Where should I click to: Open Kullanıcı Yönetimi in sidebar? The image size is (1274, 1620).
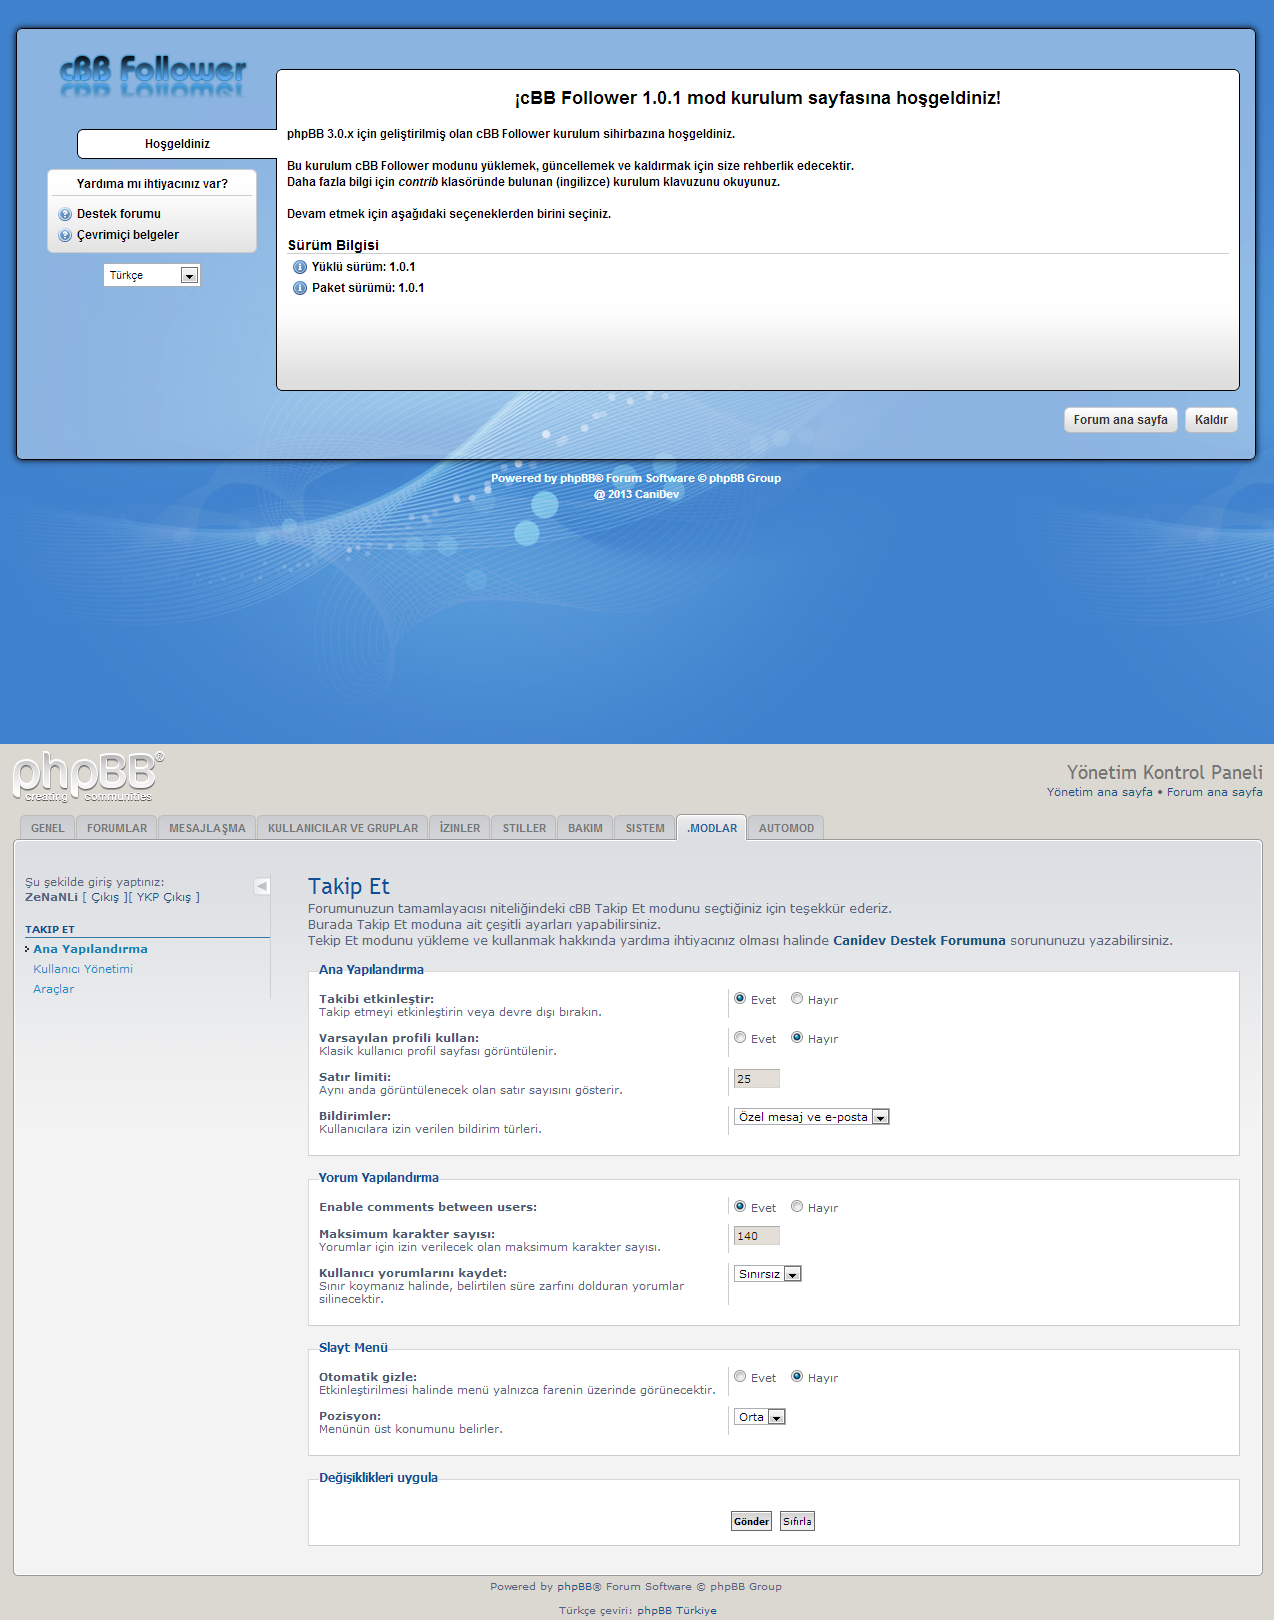tap(83, 969)
